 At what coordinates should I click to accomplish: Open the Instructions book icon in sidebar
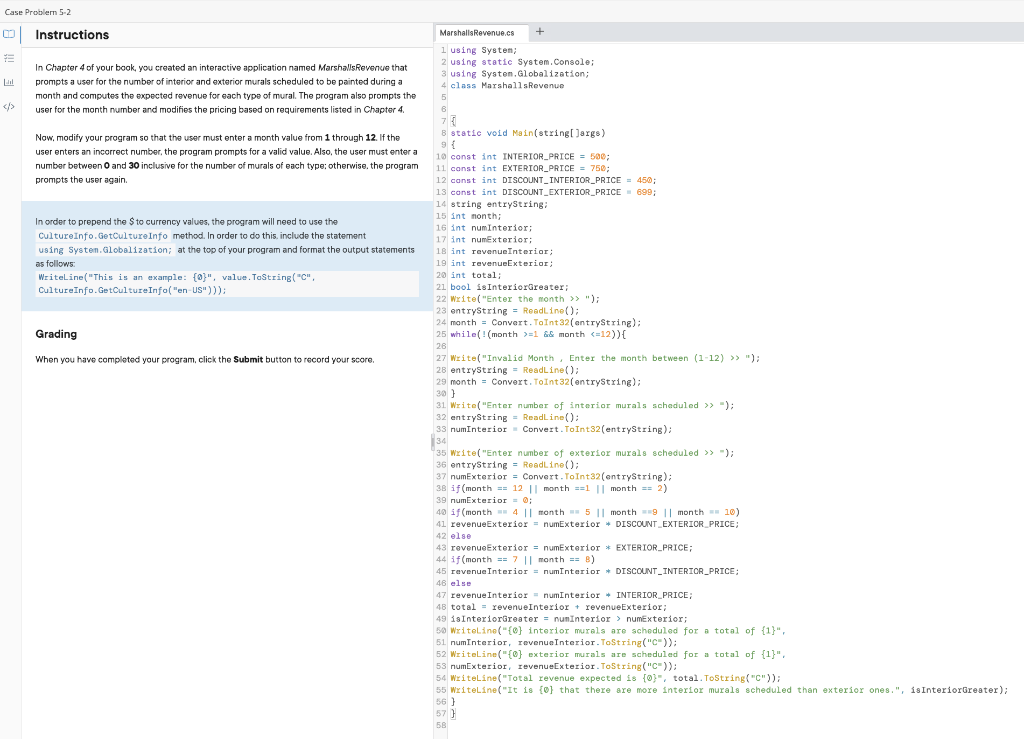[9, 34]
